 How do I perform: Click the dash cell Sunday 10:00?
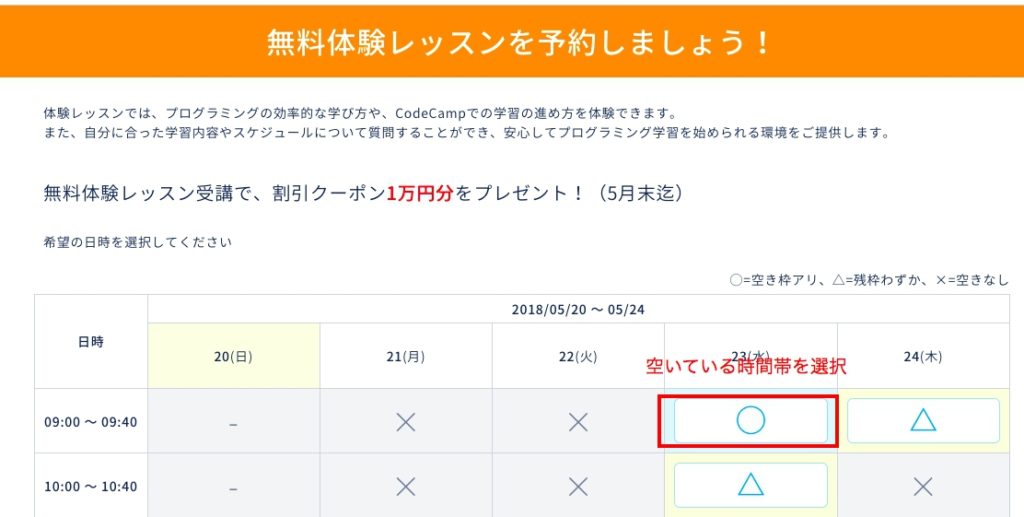(x=233, y=488)
